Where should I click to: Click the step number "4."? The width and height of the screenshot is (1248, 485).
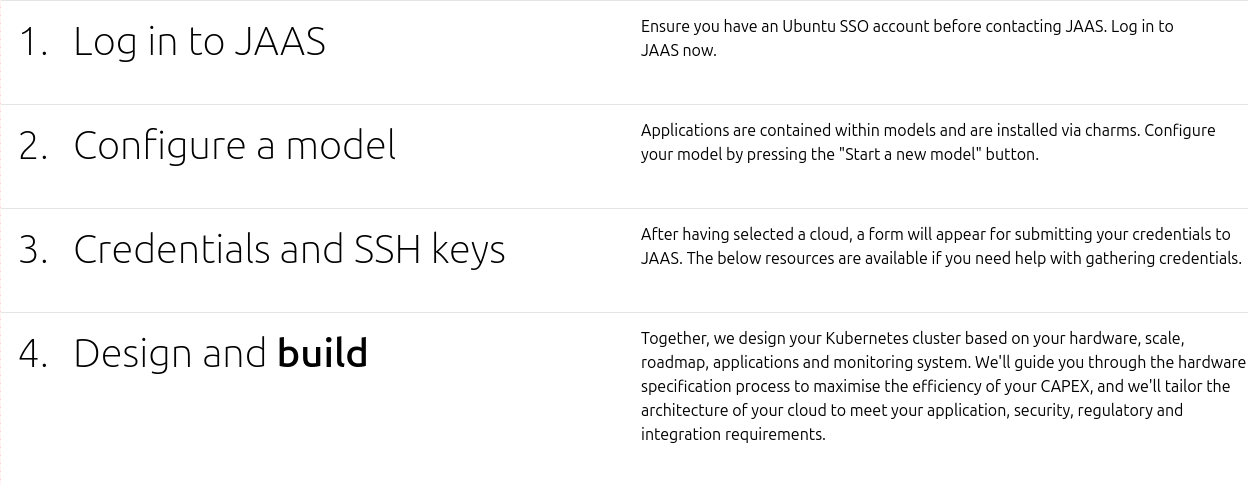(x=33, y=354)
